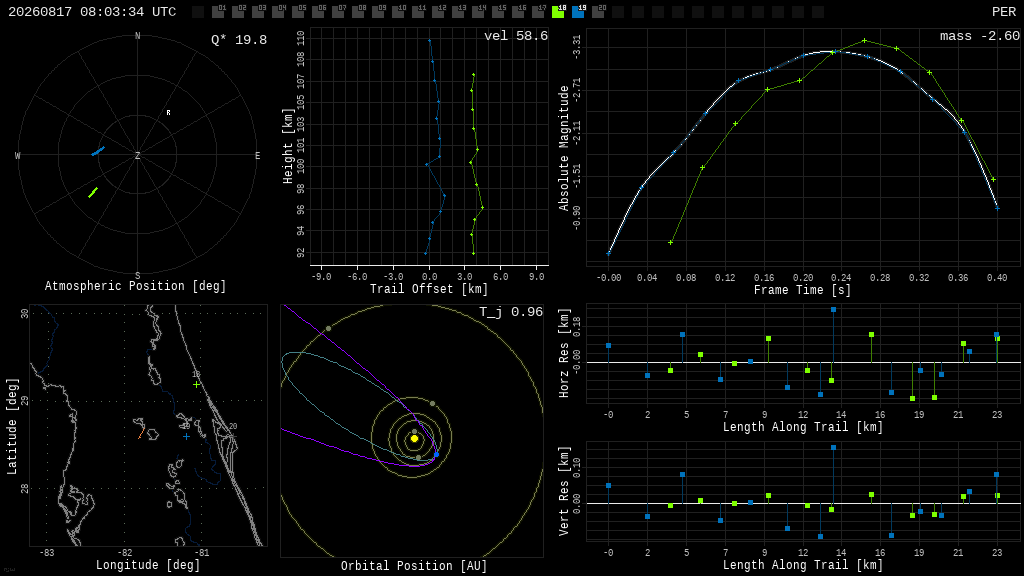The image size is (1024, 576).
Task: Click the PER shower label
Action: [x=1004, y=12]
